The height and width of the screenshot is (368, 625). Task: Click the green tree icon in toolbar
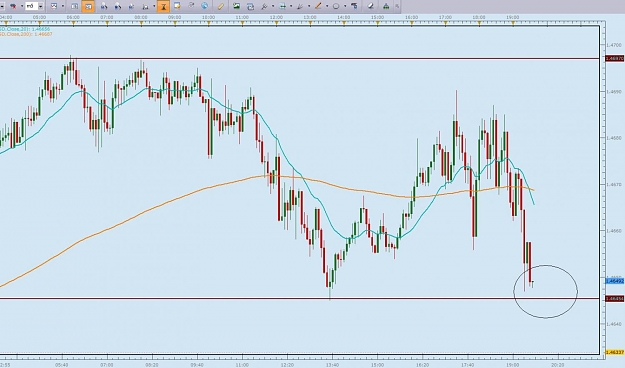pyautogui.click(x=386, y=6)
